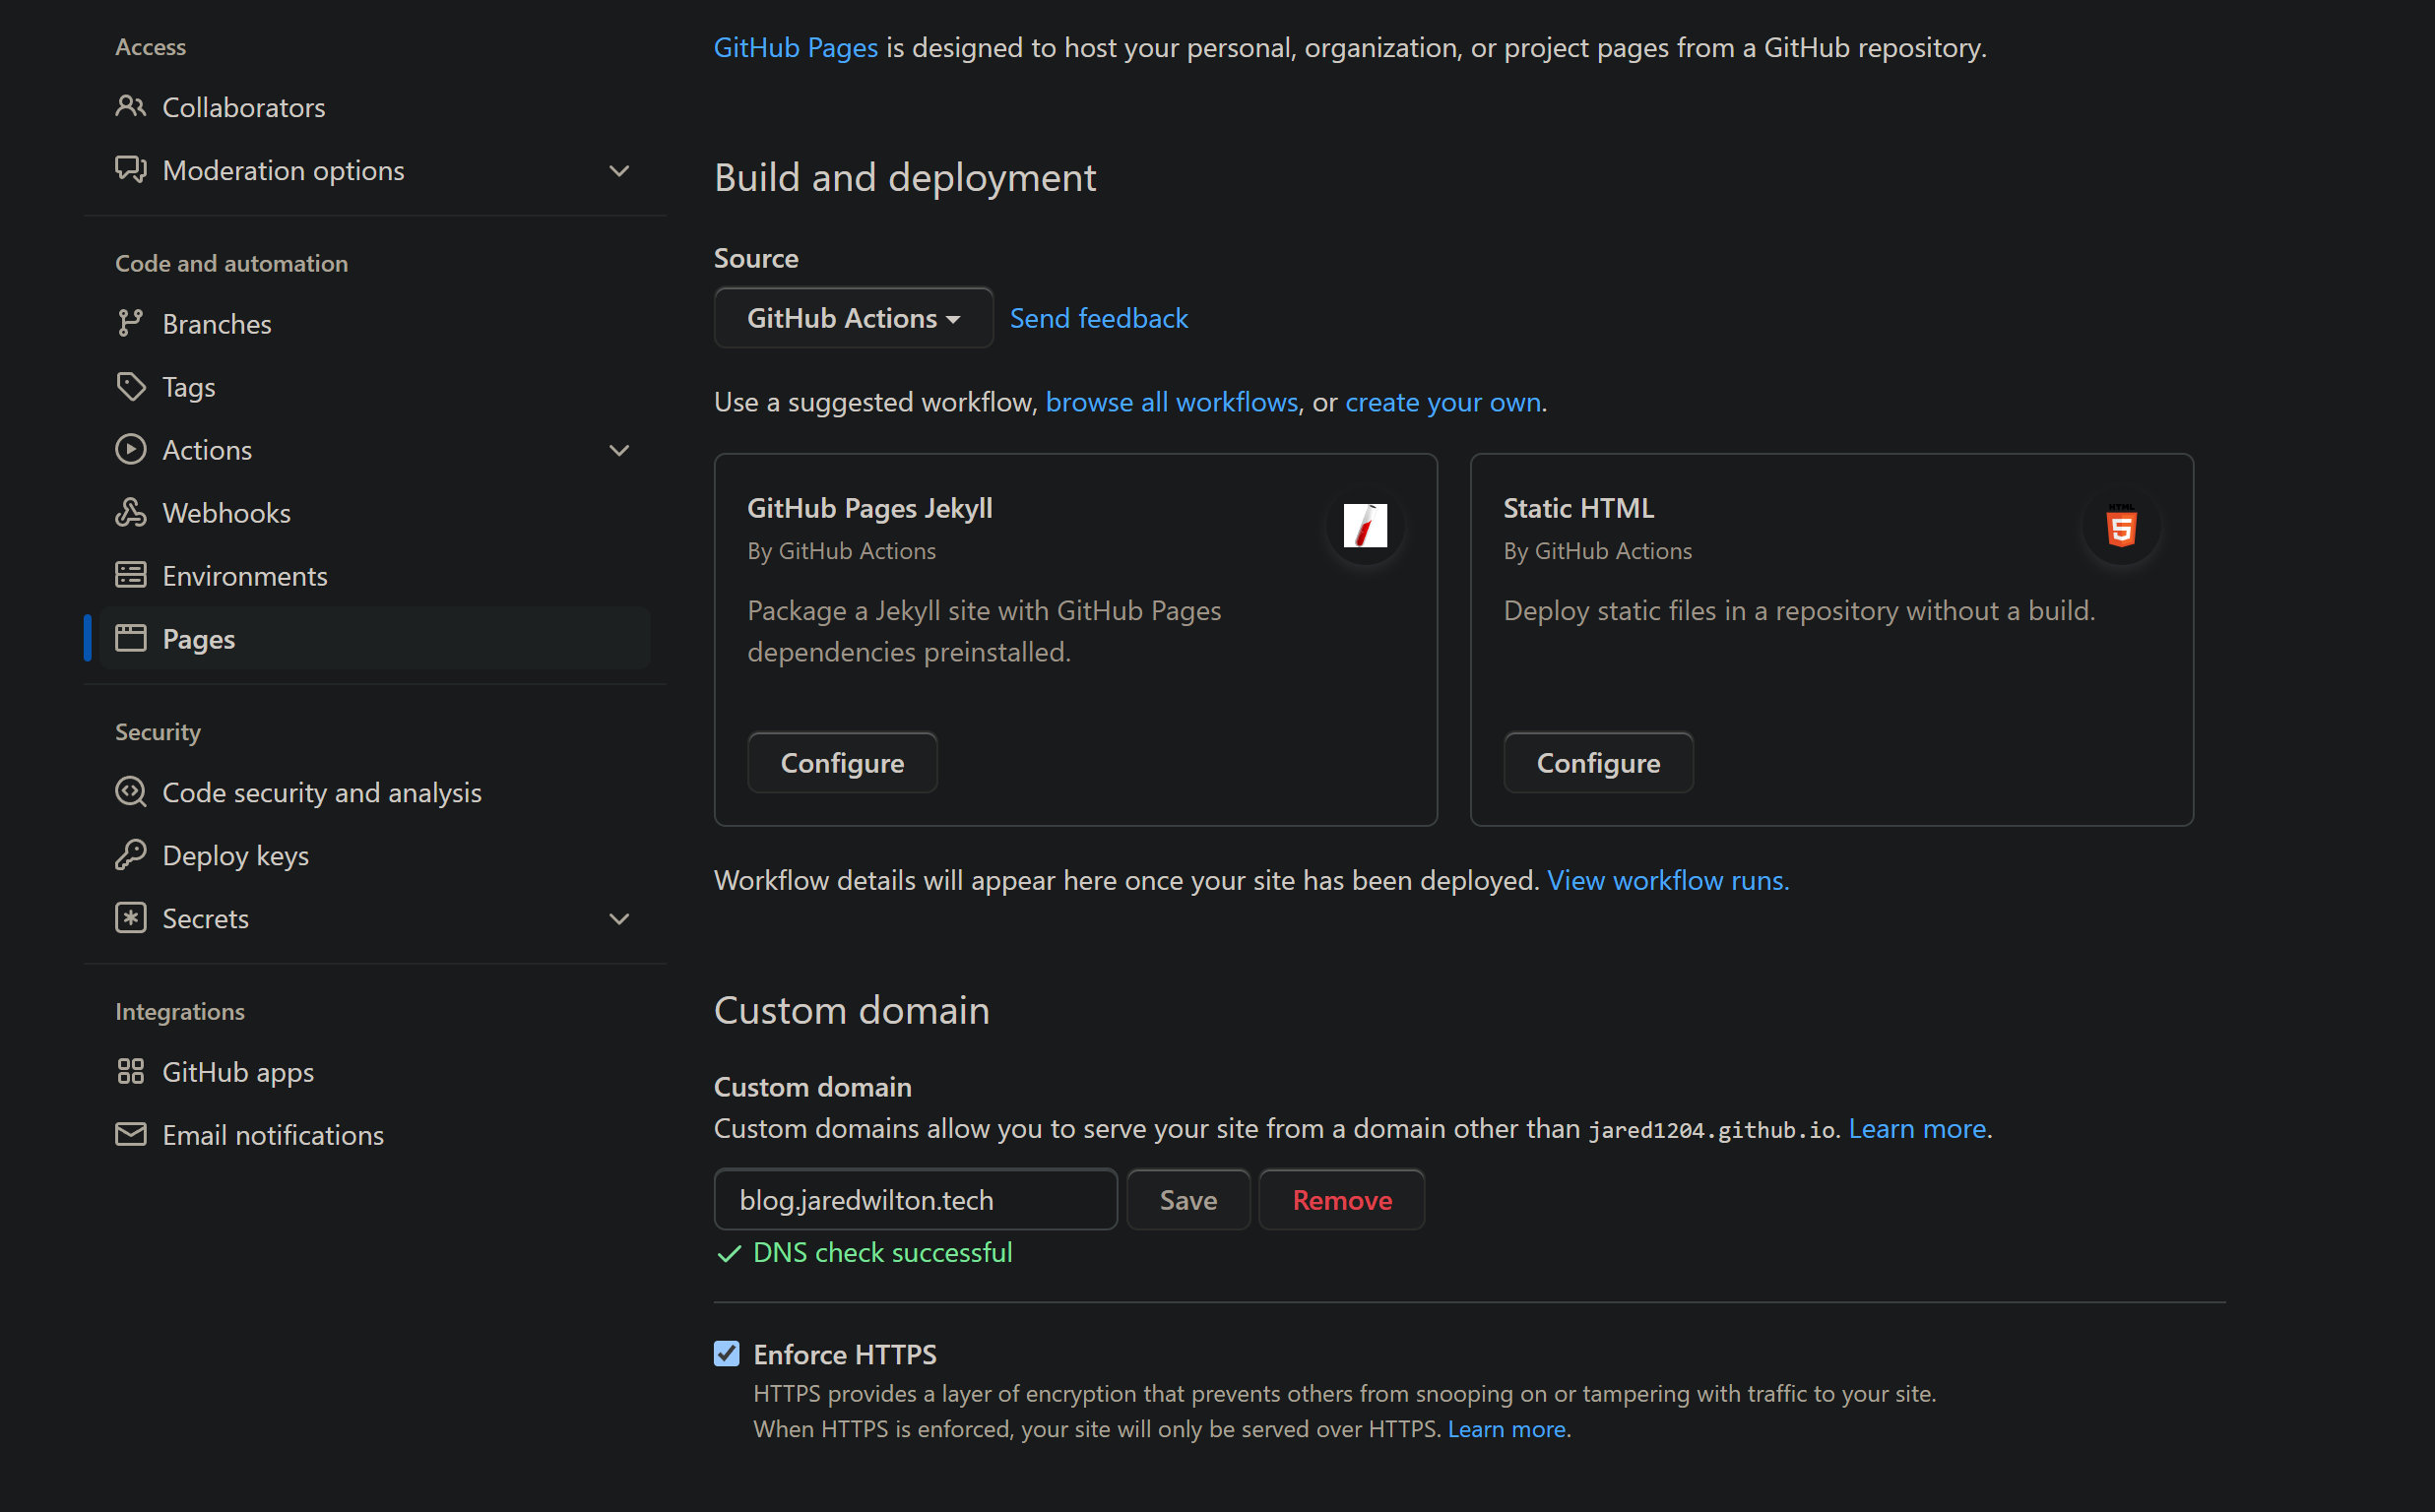The width and height of the screenshot is (2435, 1512).
Task: Click the Email notifications envelope icon
Action: tap(130, 1134)
